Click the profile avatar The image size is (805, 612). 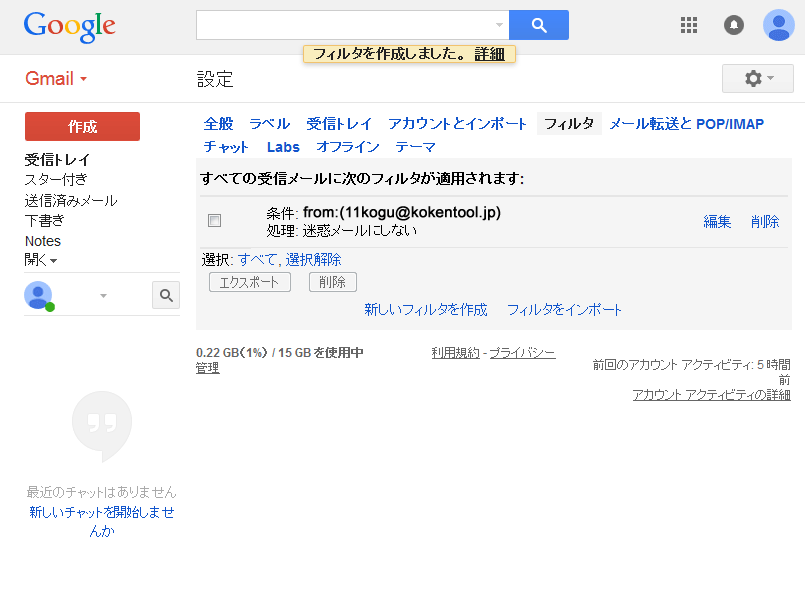tap(778, 25)
